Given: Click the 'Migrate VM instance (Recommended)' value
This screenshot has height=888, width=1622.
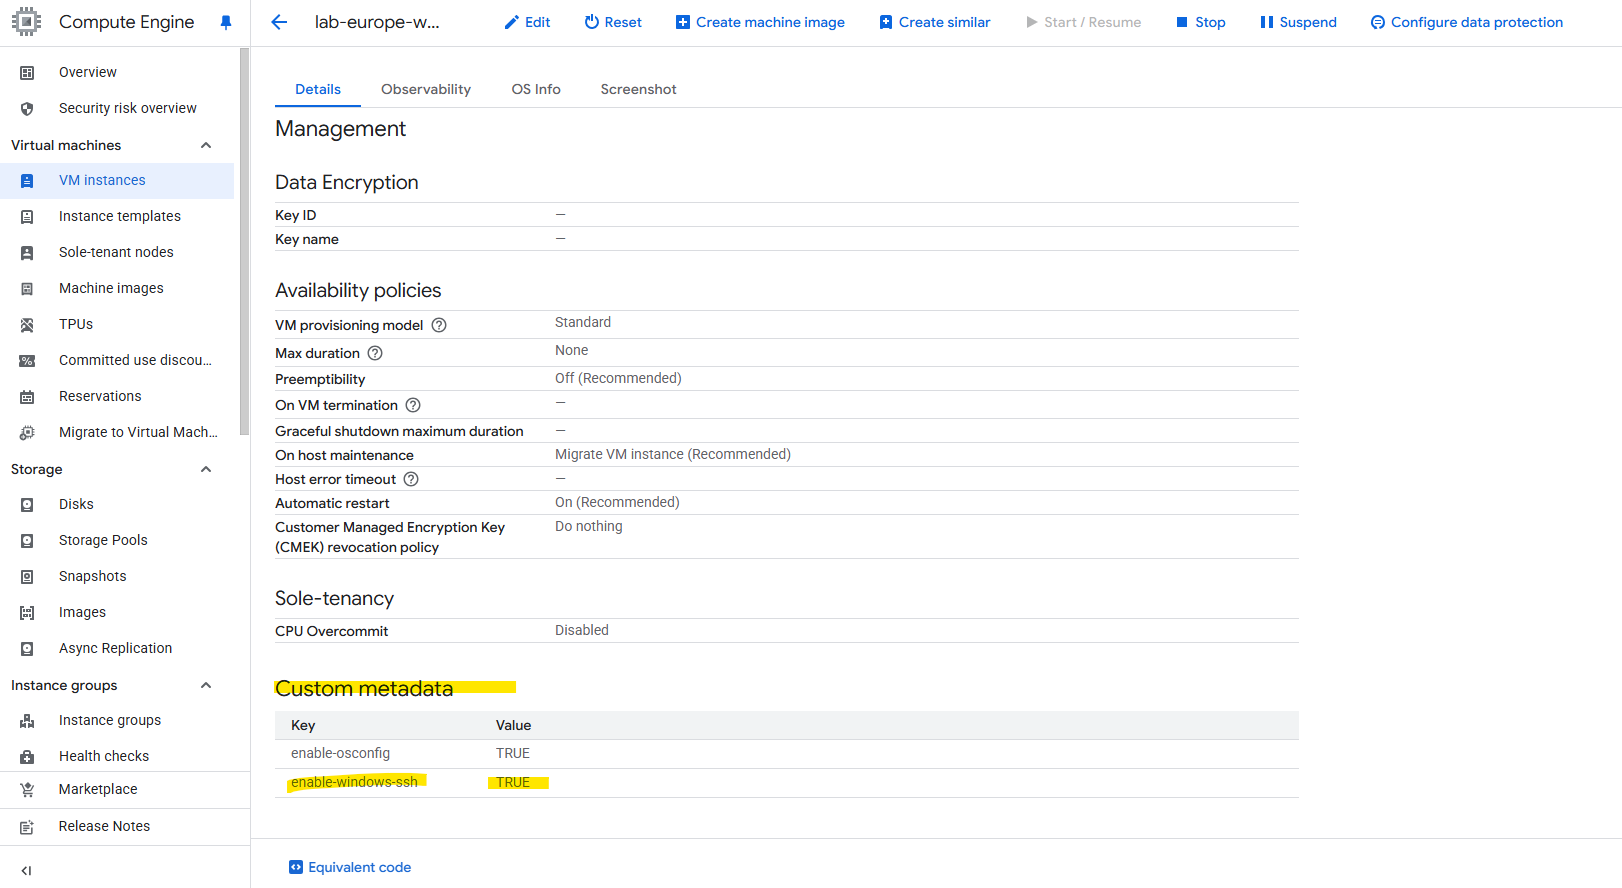Looking at the screenshot, I should click(673, 454).
